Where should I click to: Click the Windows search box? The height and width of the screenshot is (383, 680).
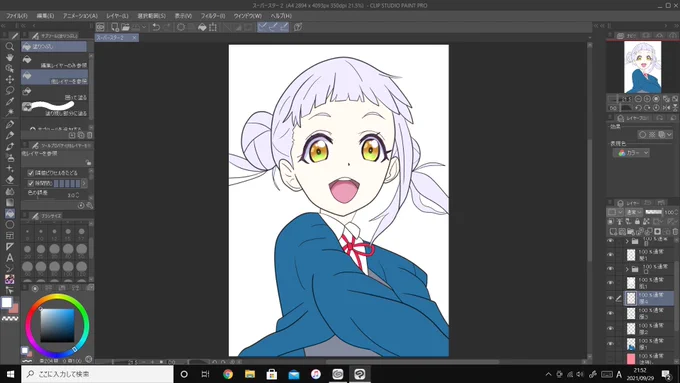coord(97,374)
